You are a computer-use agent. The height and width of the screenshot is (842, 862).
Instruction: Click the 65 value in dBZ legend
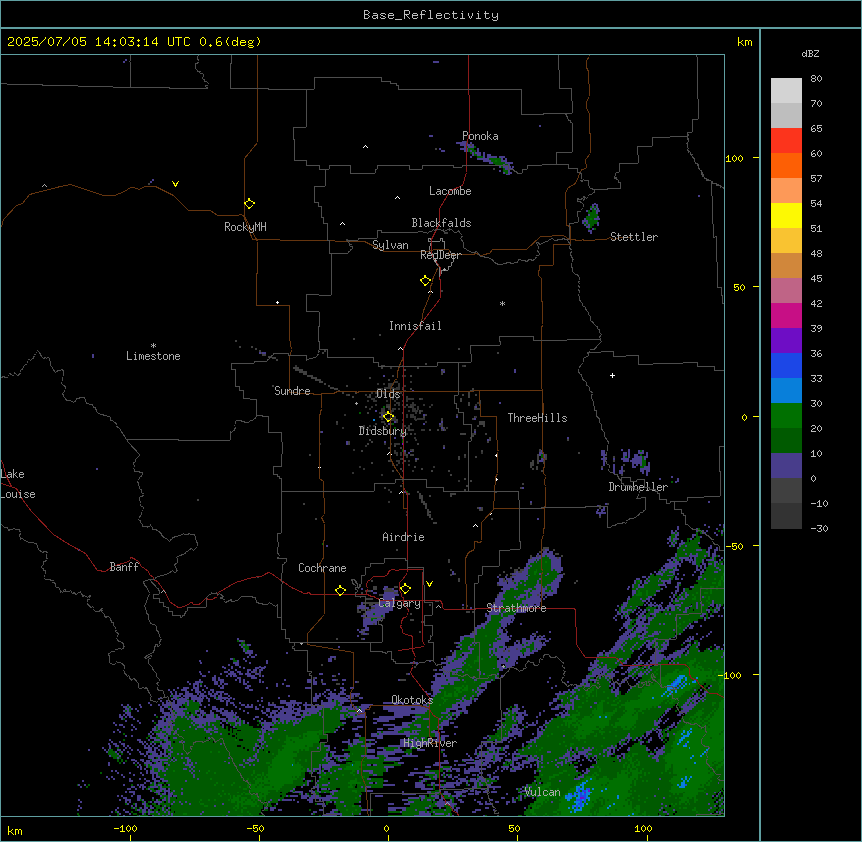(x=816, y=129)
